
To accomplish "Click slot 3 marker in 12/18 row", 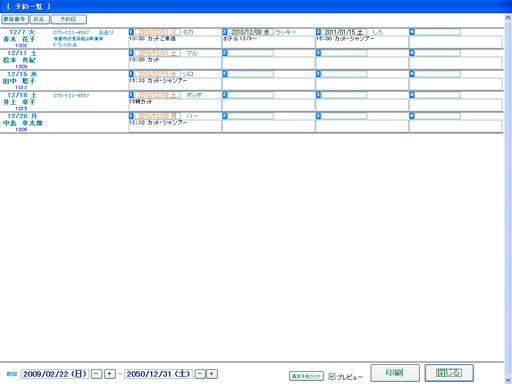I will [318, 95].
